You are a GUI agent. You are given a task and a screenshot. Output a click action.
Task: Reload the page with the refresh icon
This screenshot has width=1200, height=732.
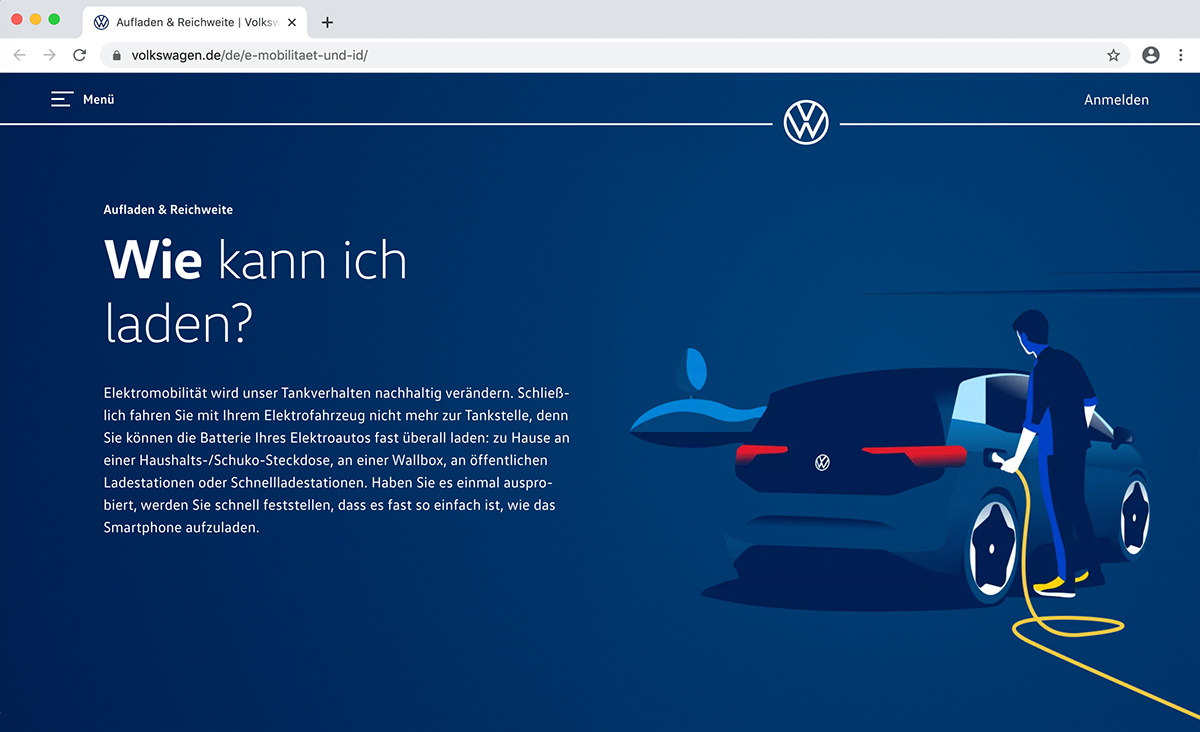(x=80, y=56)
